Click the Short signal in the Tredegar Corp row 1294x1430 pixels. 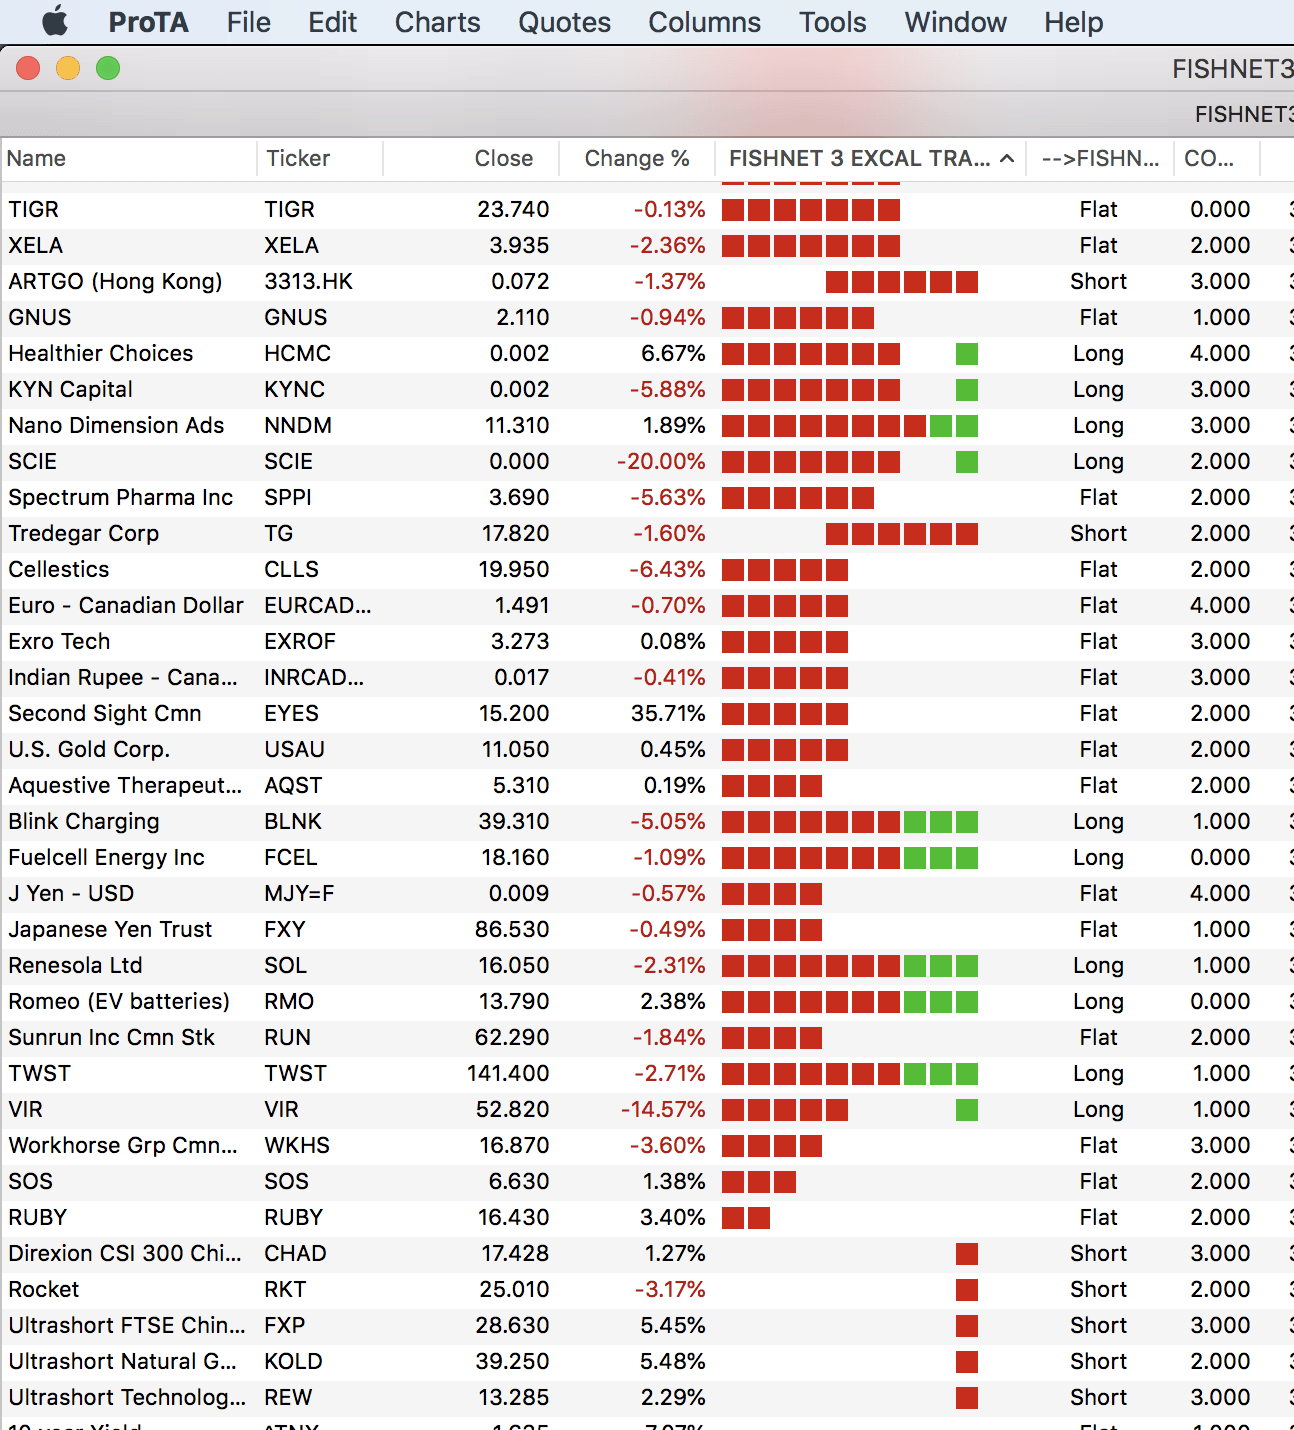coord(1098,534)
